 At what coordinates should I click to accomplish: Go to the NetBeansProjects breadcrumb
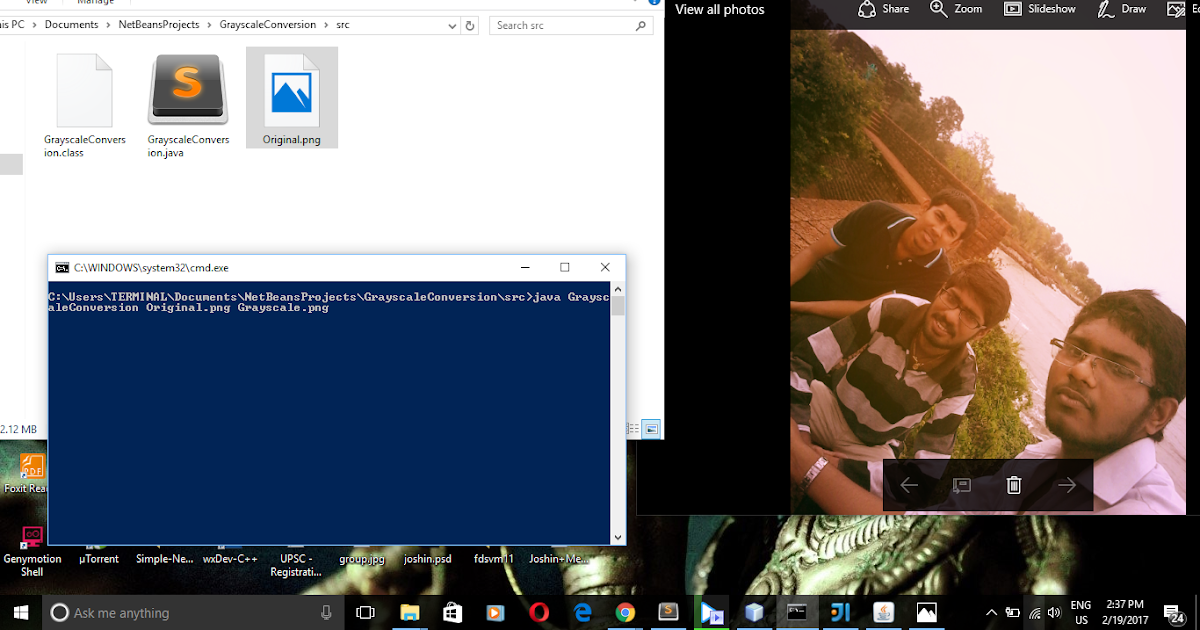pos(159,24)
